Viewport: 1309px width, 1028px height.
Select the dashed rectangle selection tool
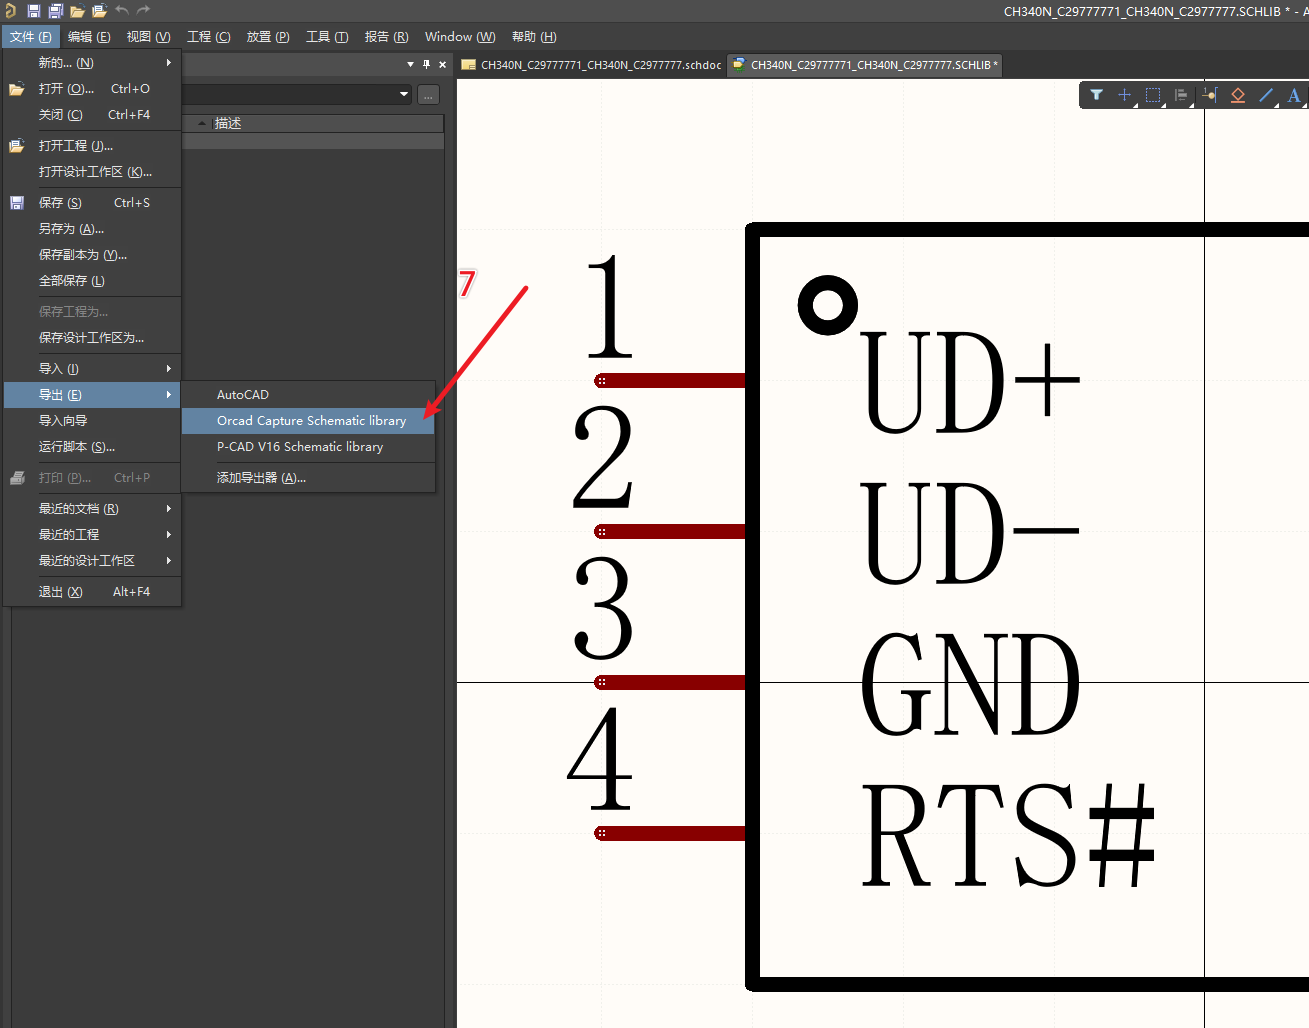(x=1153, y=95)
